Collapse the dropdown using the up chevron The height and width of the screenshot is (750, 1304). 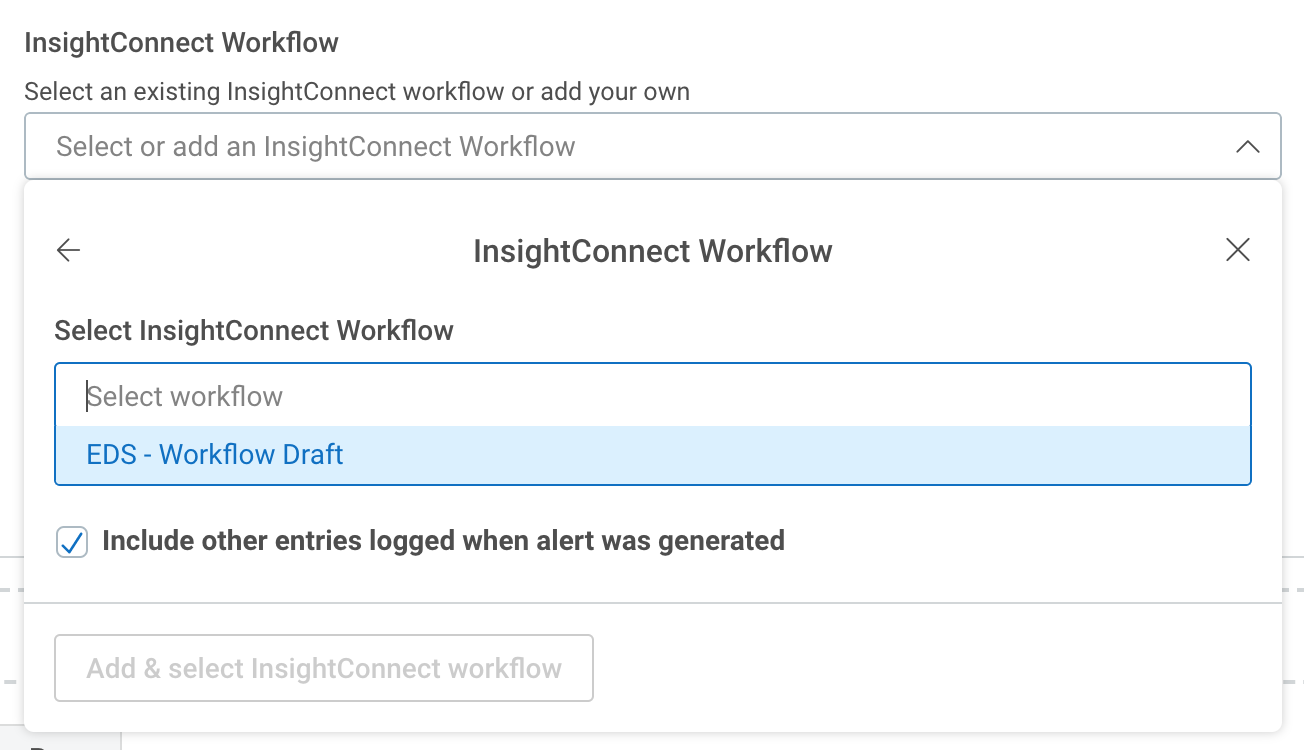(x=1247, y=147)
